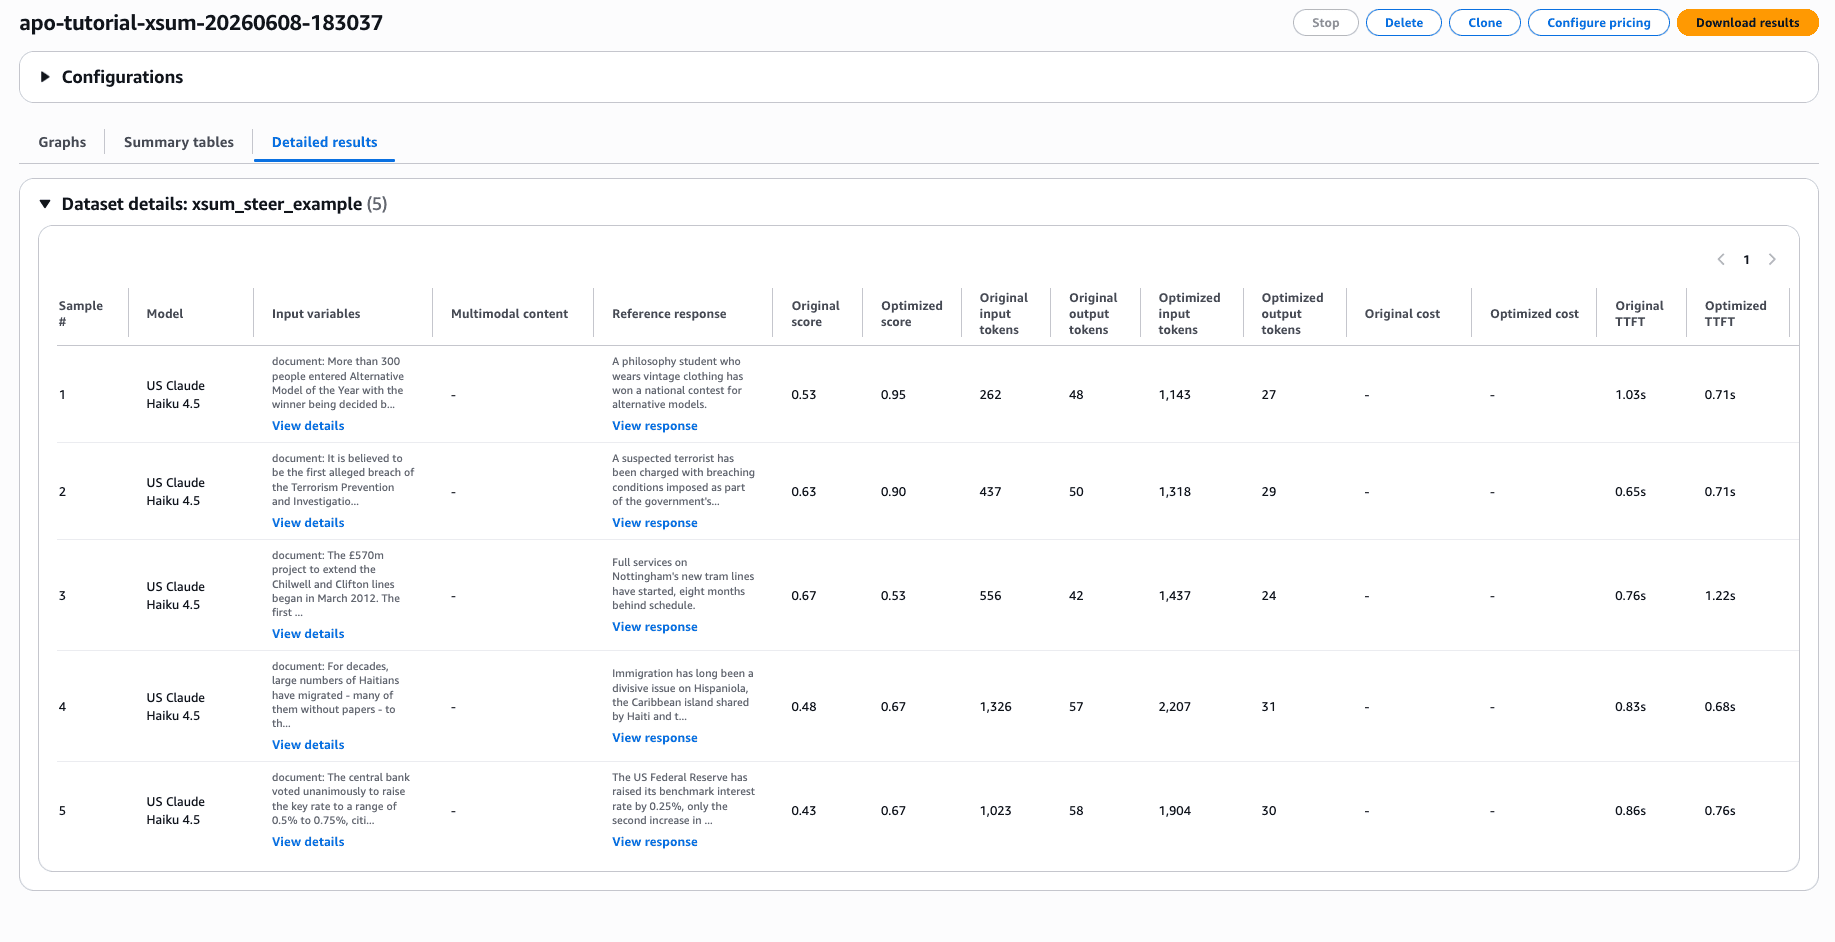Viewport: 1835px width, 942px height.
Task: Open Configure pricing
Action: point(1598,23)
